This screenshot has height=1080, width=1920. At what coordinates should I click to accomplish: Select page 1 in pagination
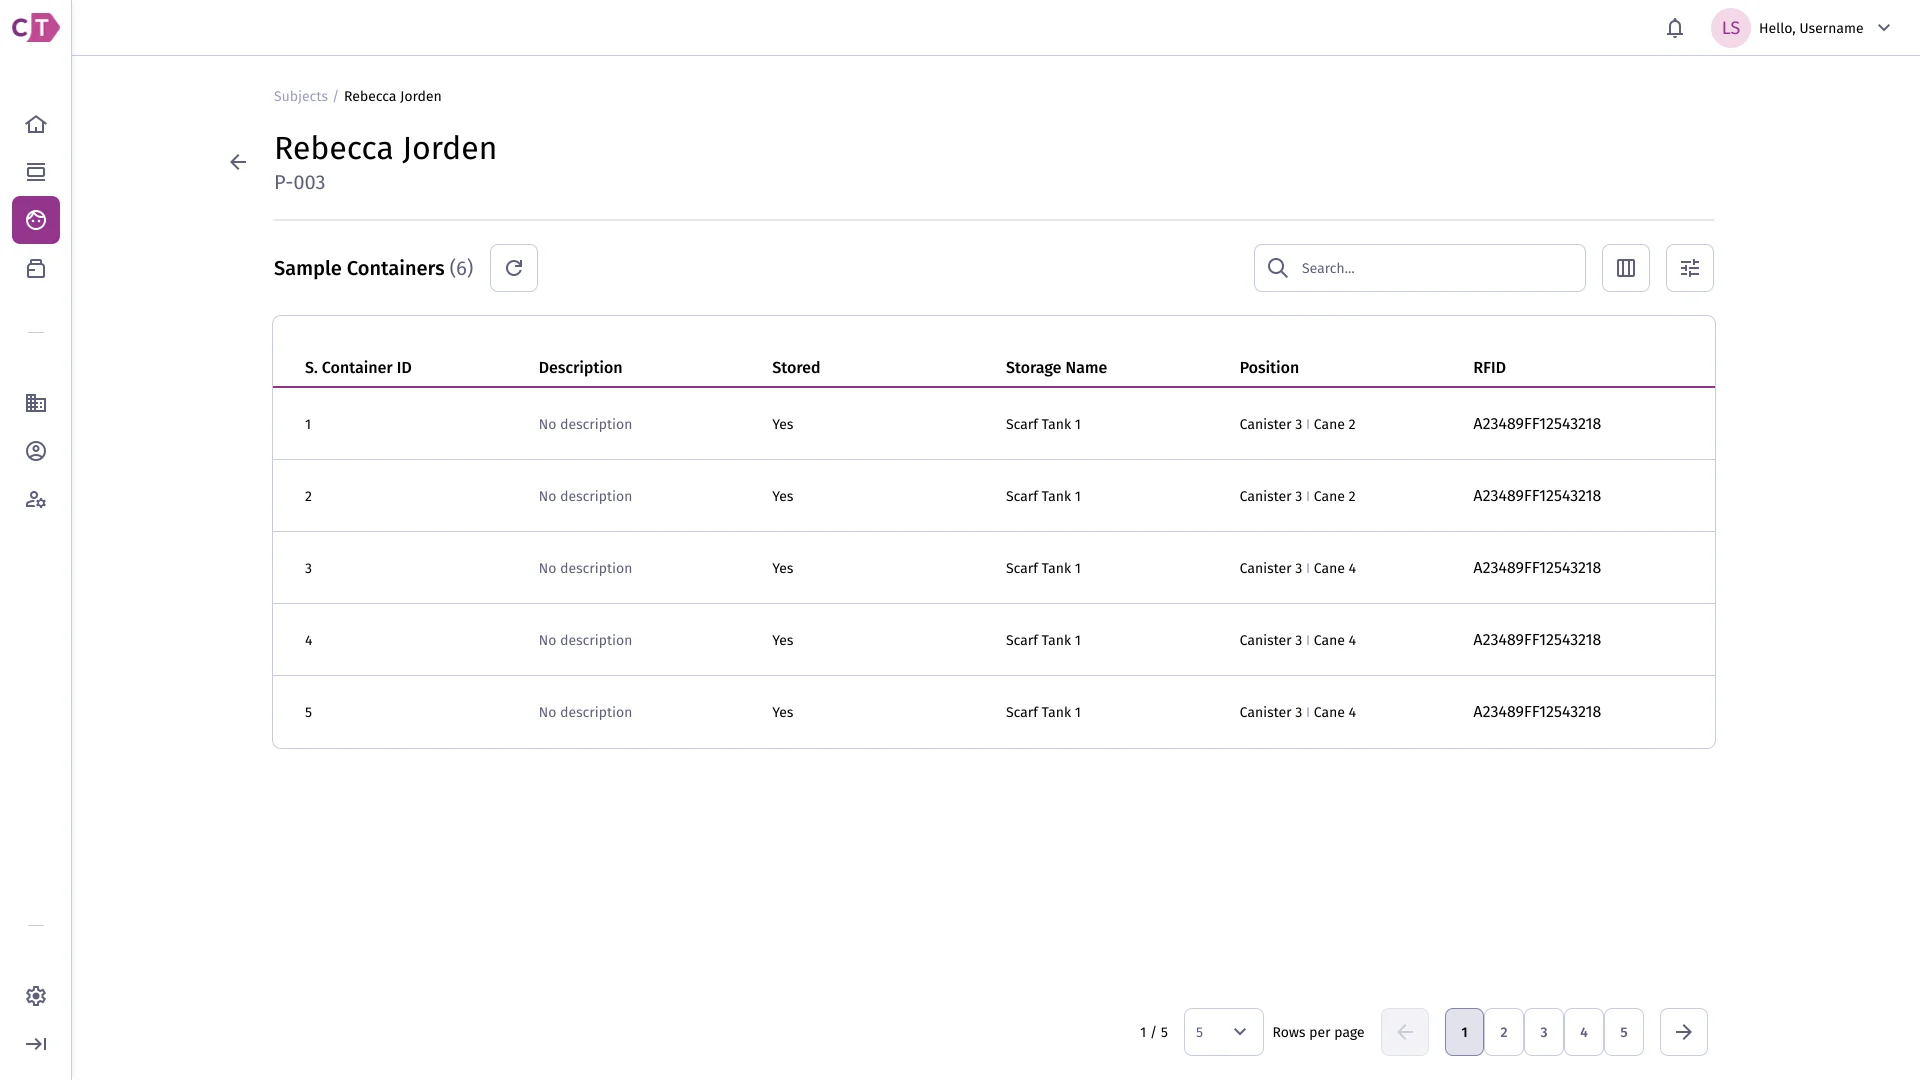click(x=1464, y=1032)
